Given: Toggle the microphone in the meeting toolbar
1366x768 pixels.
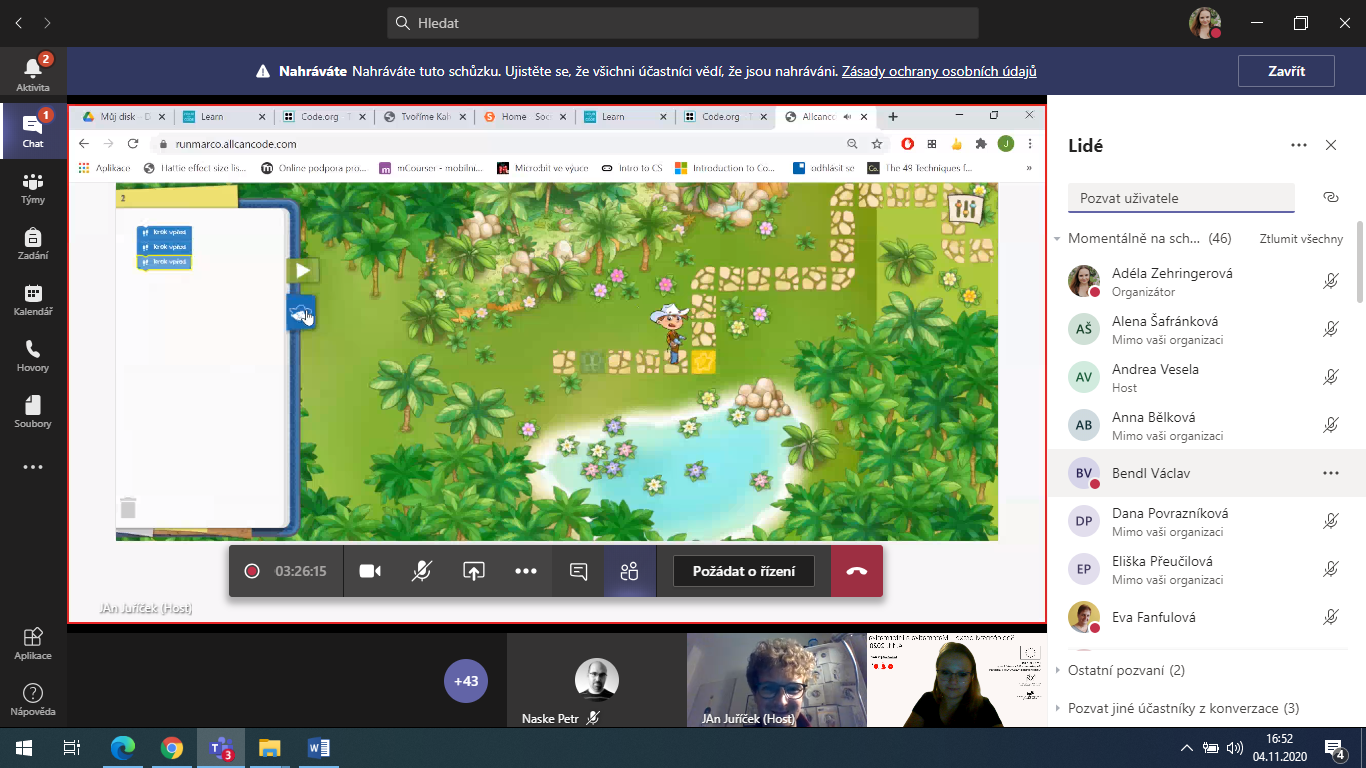Looking at the screenshot, I should pos(422,571).
